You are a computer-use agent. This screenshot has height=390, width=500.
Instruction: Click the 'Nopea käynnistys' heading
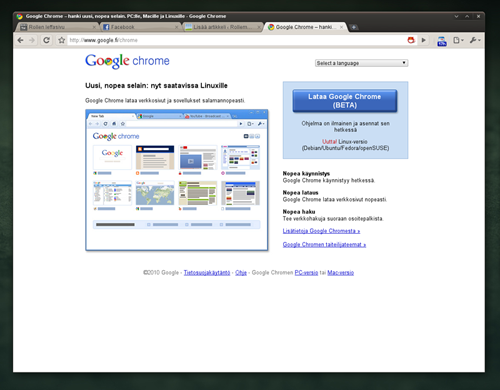(x=306, y=173)
